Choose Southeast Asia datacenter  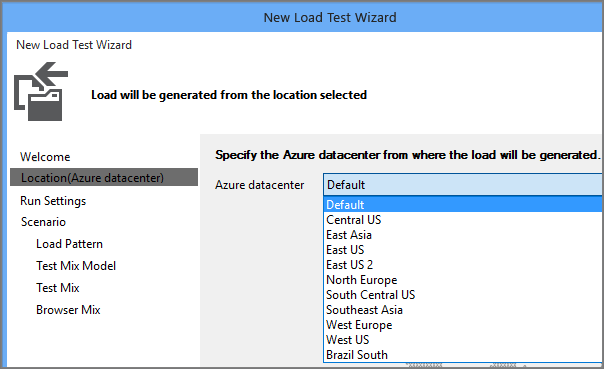coord(463,310)
